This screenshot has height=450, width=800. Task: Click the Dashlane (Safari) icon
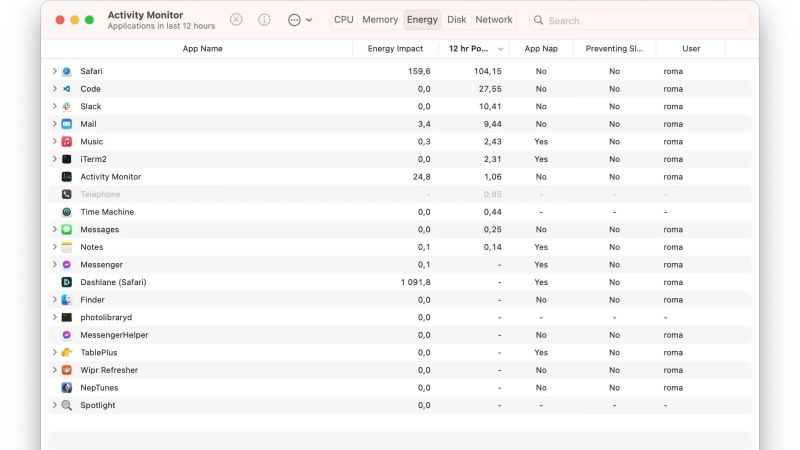[x=67, y=282]
